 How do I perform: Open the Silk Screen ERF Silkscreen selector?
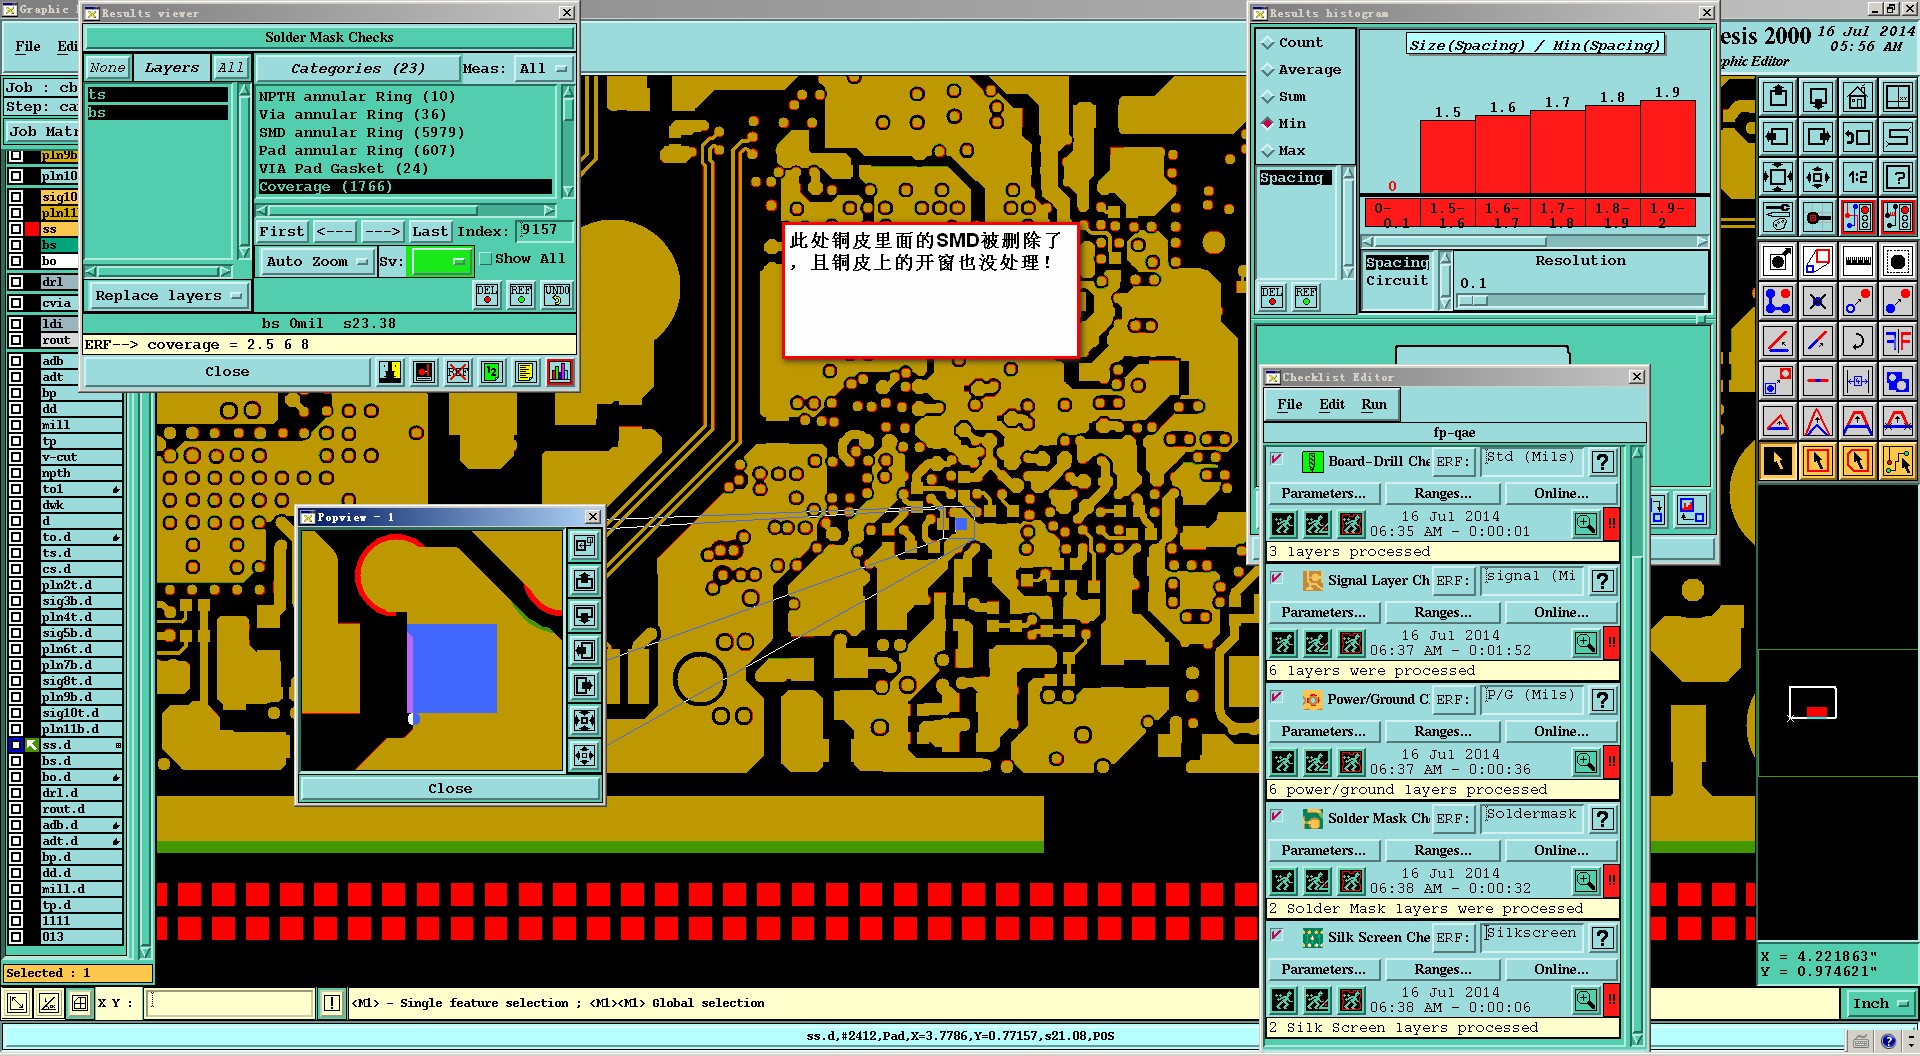[1531, 937]
